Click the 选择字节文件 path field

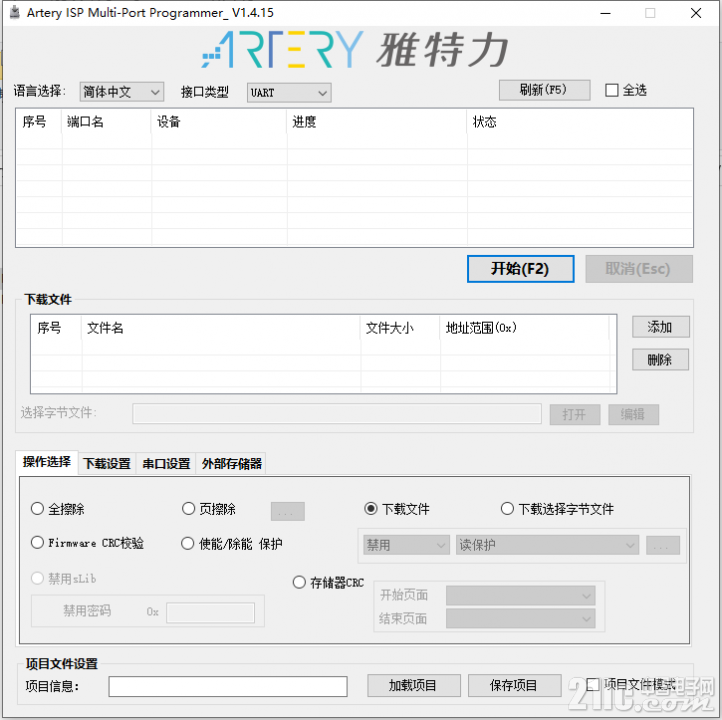pos(337,413)
